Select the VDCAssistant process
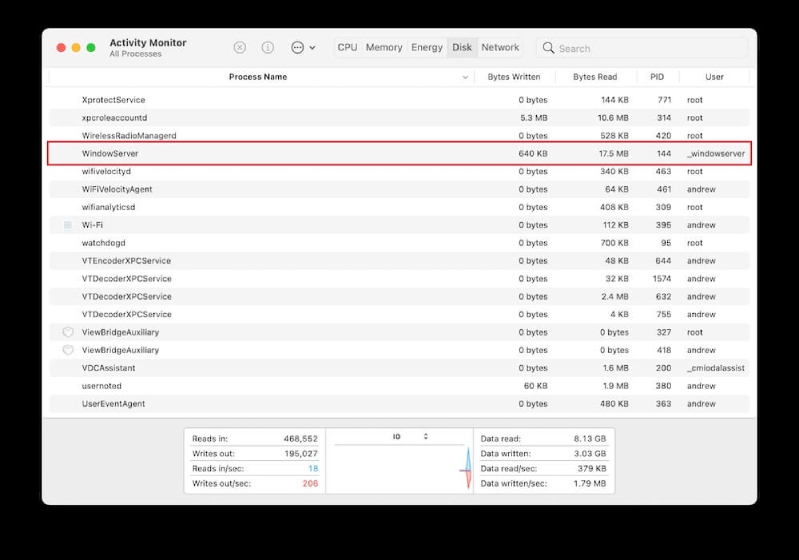 400,368
